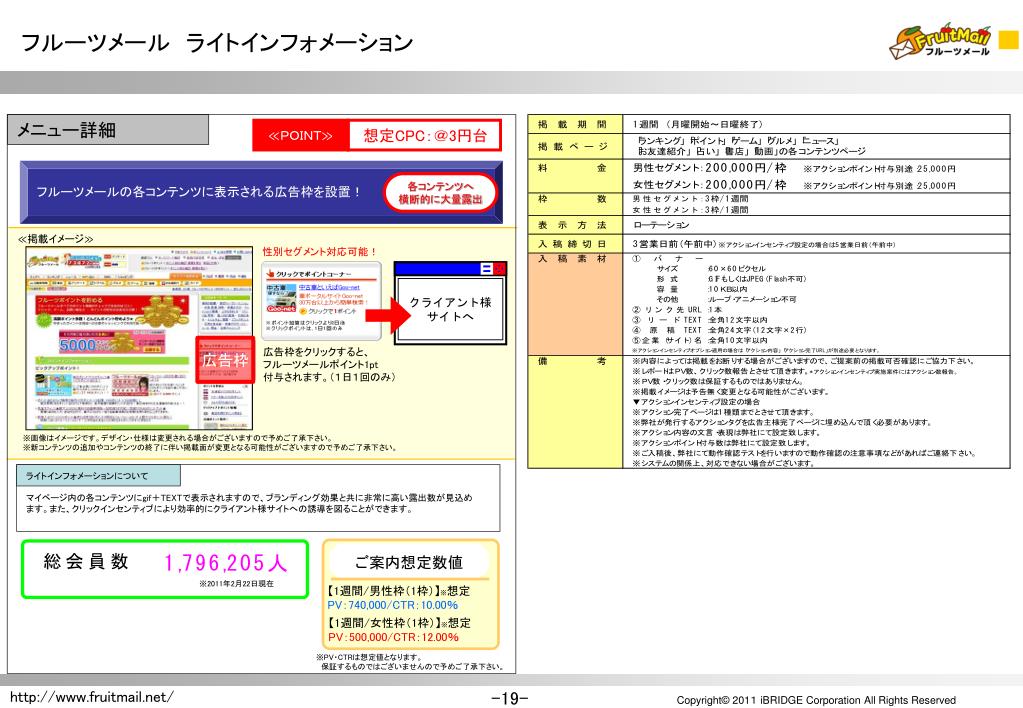Click the 女性セグメント：3枠/1週間 value
Viewport: 1023px width, 708px height.
pyautogui.click(x=690, y=210)
